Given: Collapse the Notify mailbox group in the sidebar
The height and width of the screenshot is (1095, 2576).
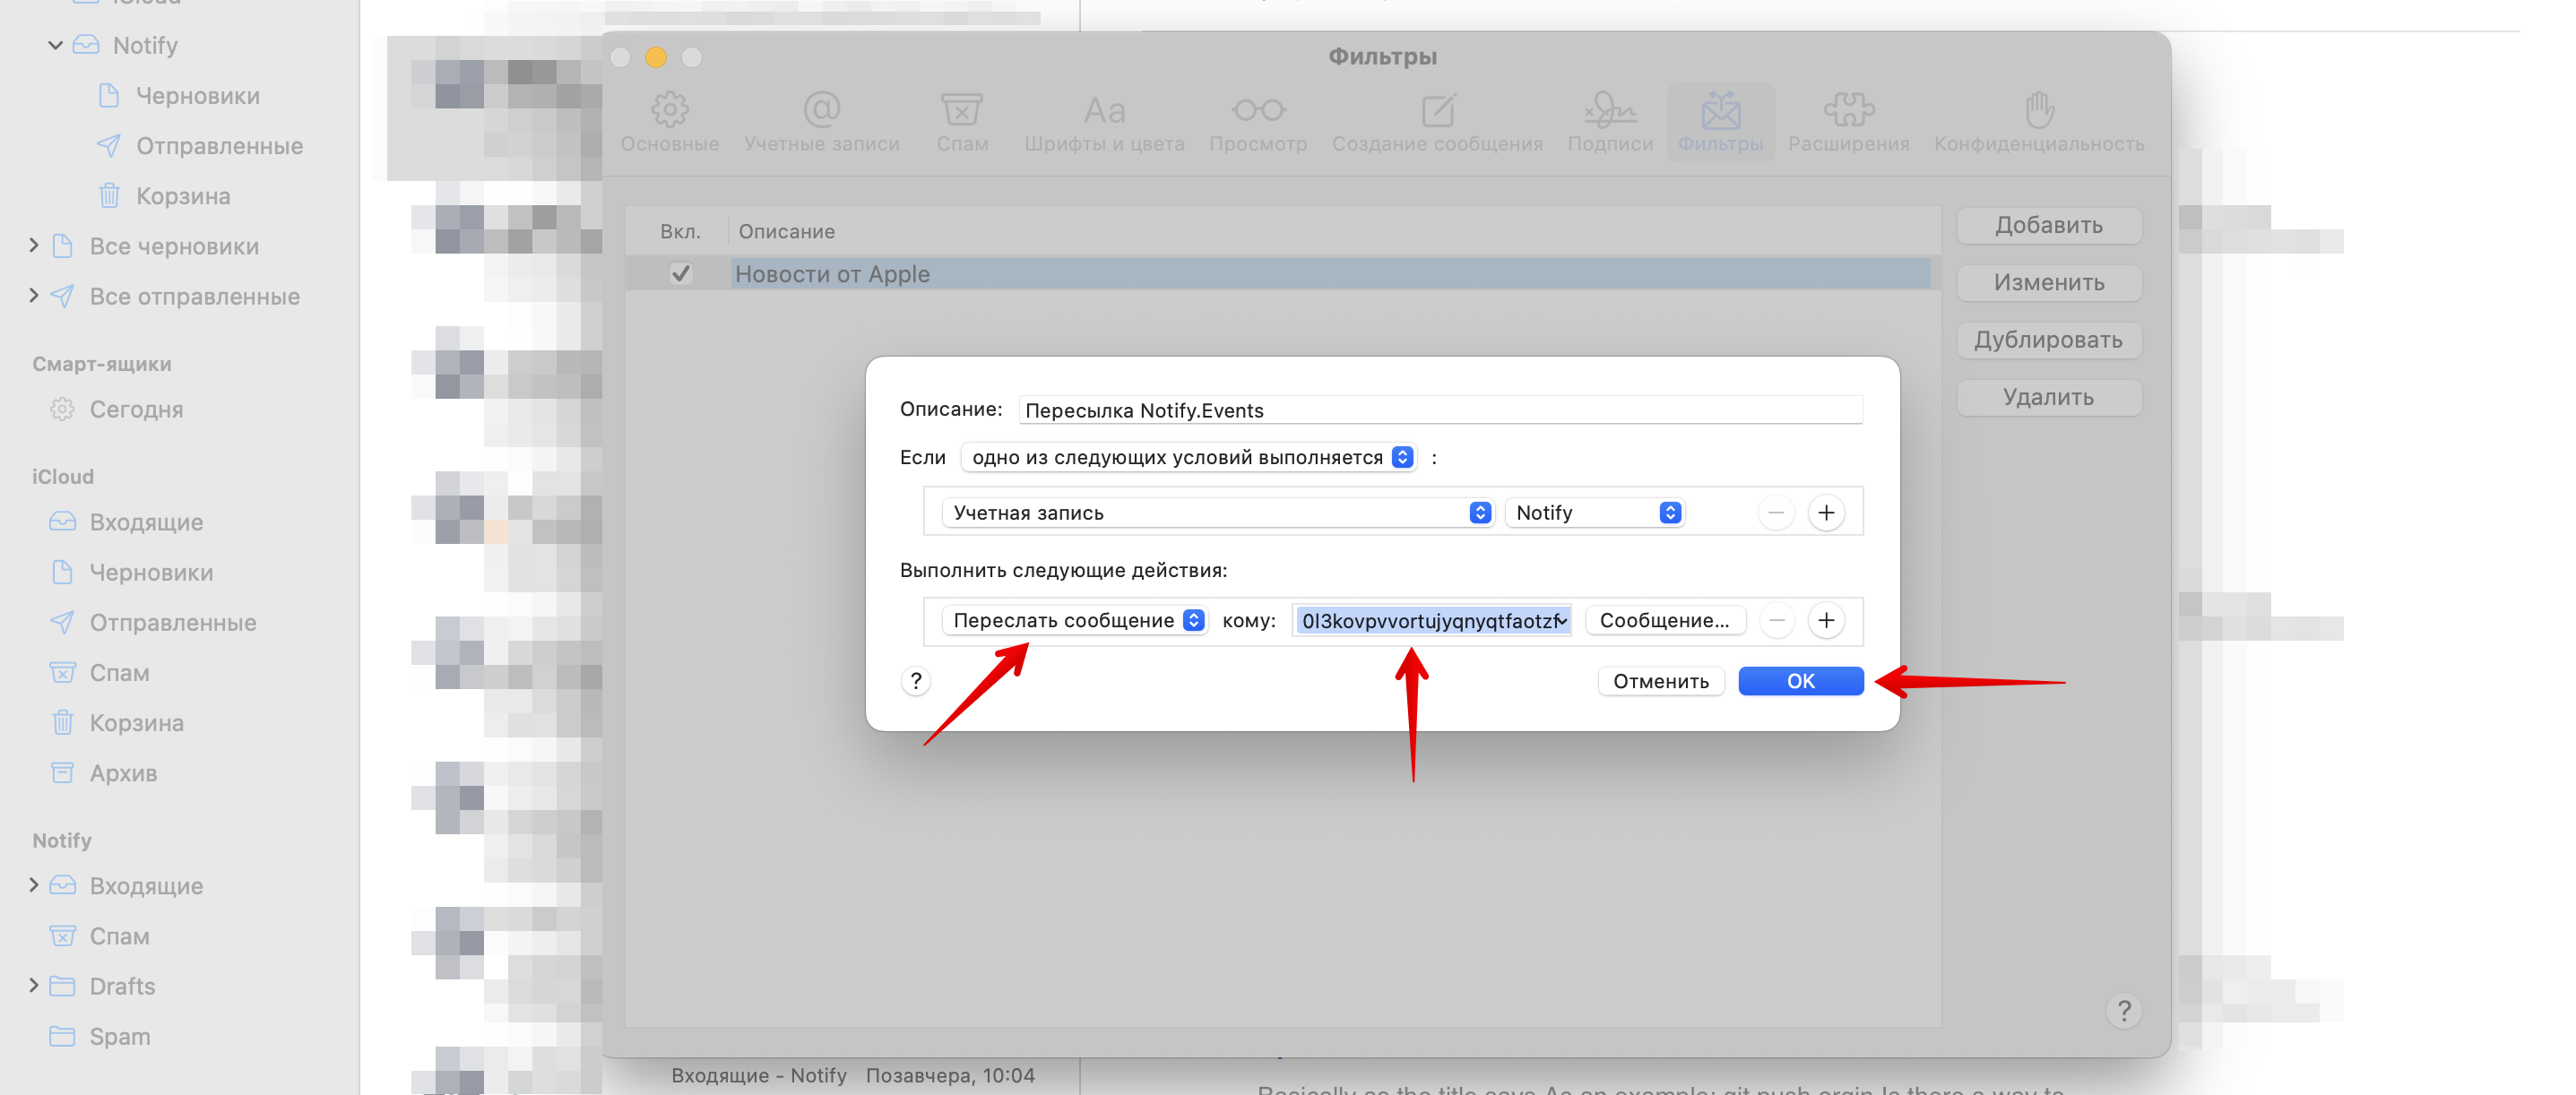Looking at the screenshot, I should [55, 45].
